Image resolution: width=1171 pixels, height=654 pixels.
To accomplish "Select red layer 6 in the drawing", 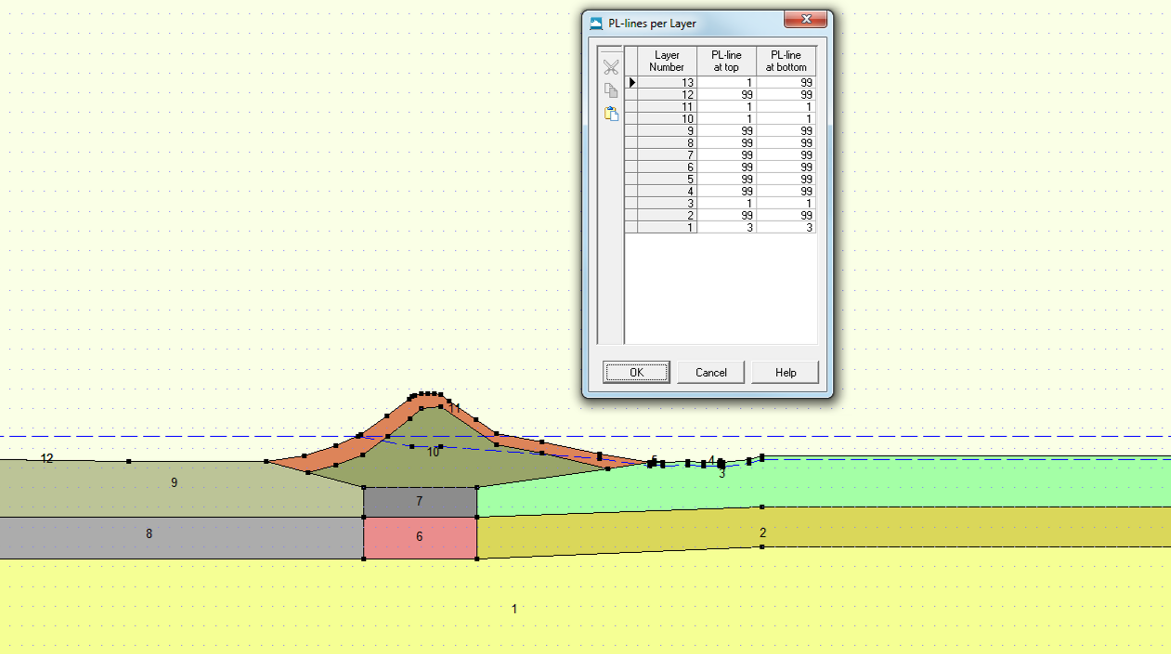I will 420,538.
